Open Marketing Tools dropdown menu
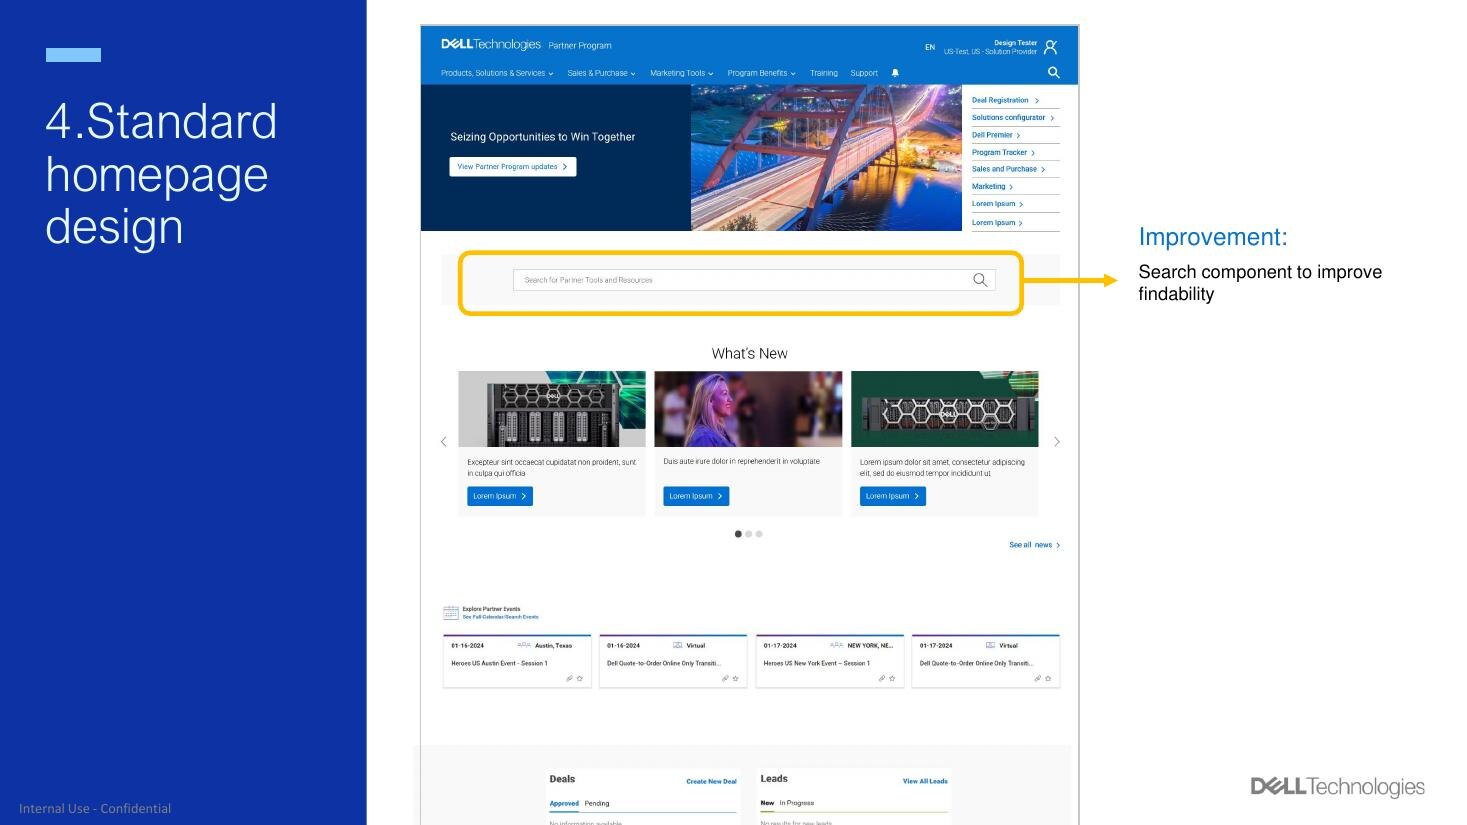 pos(682,73)
